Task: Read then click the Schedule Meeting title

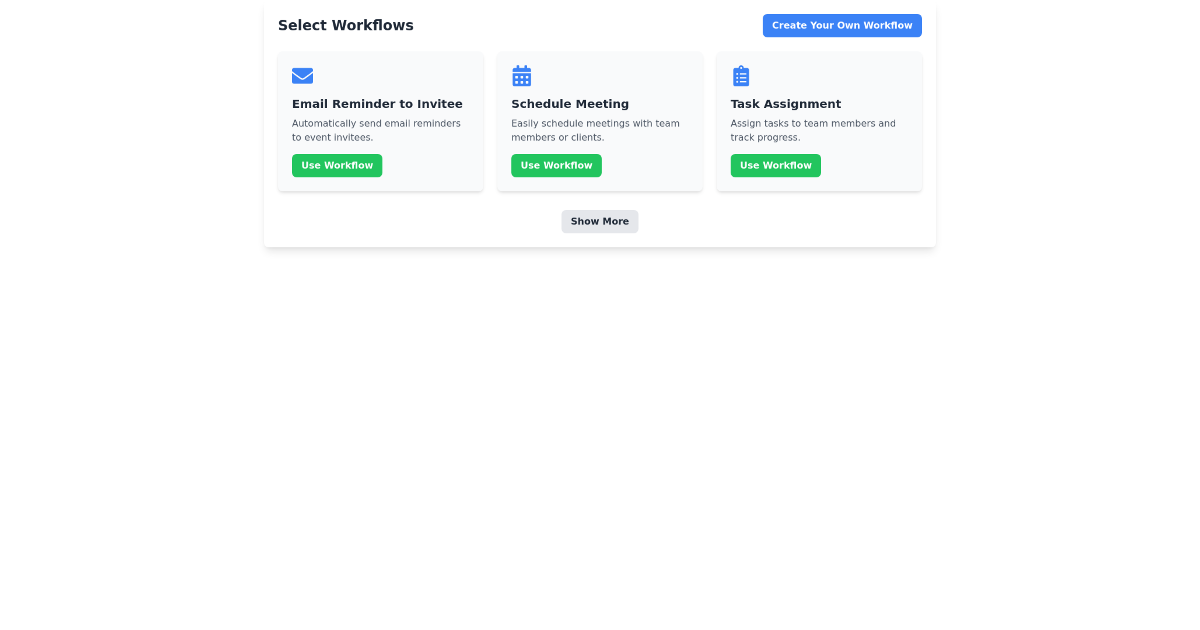Action: click(570, 103)
